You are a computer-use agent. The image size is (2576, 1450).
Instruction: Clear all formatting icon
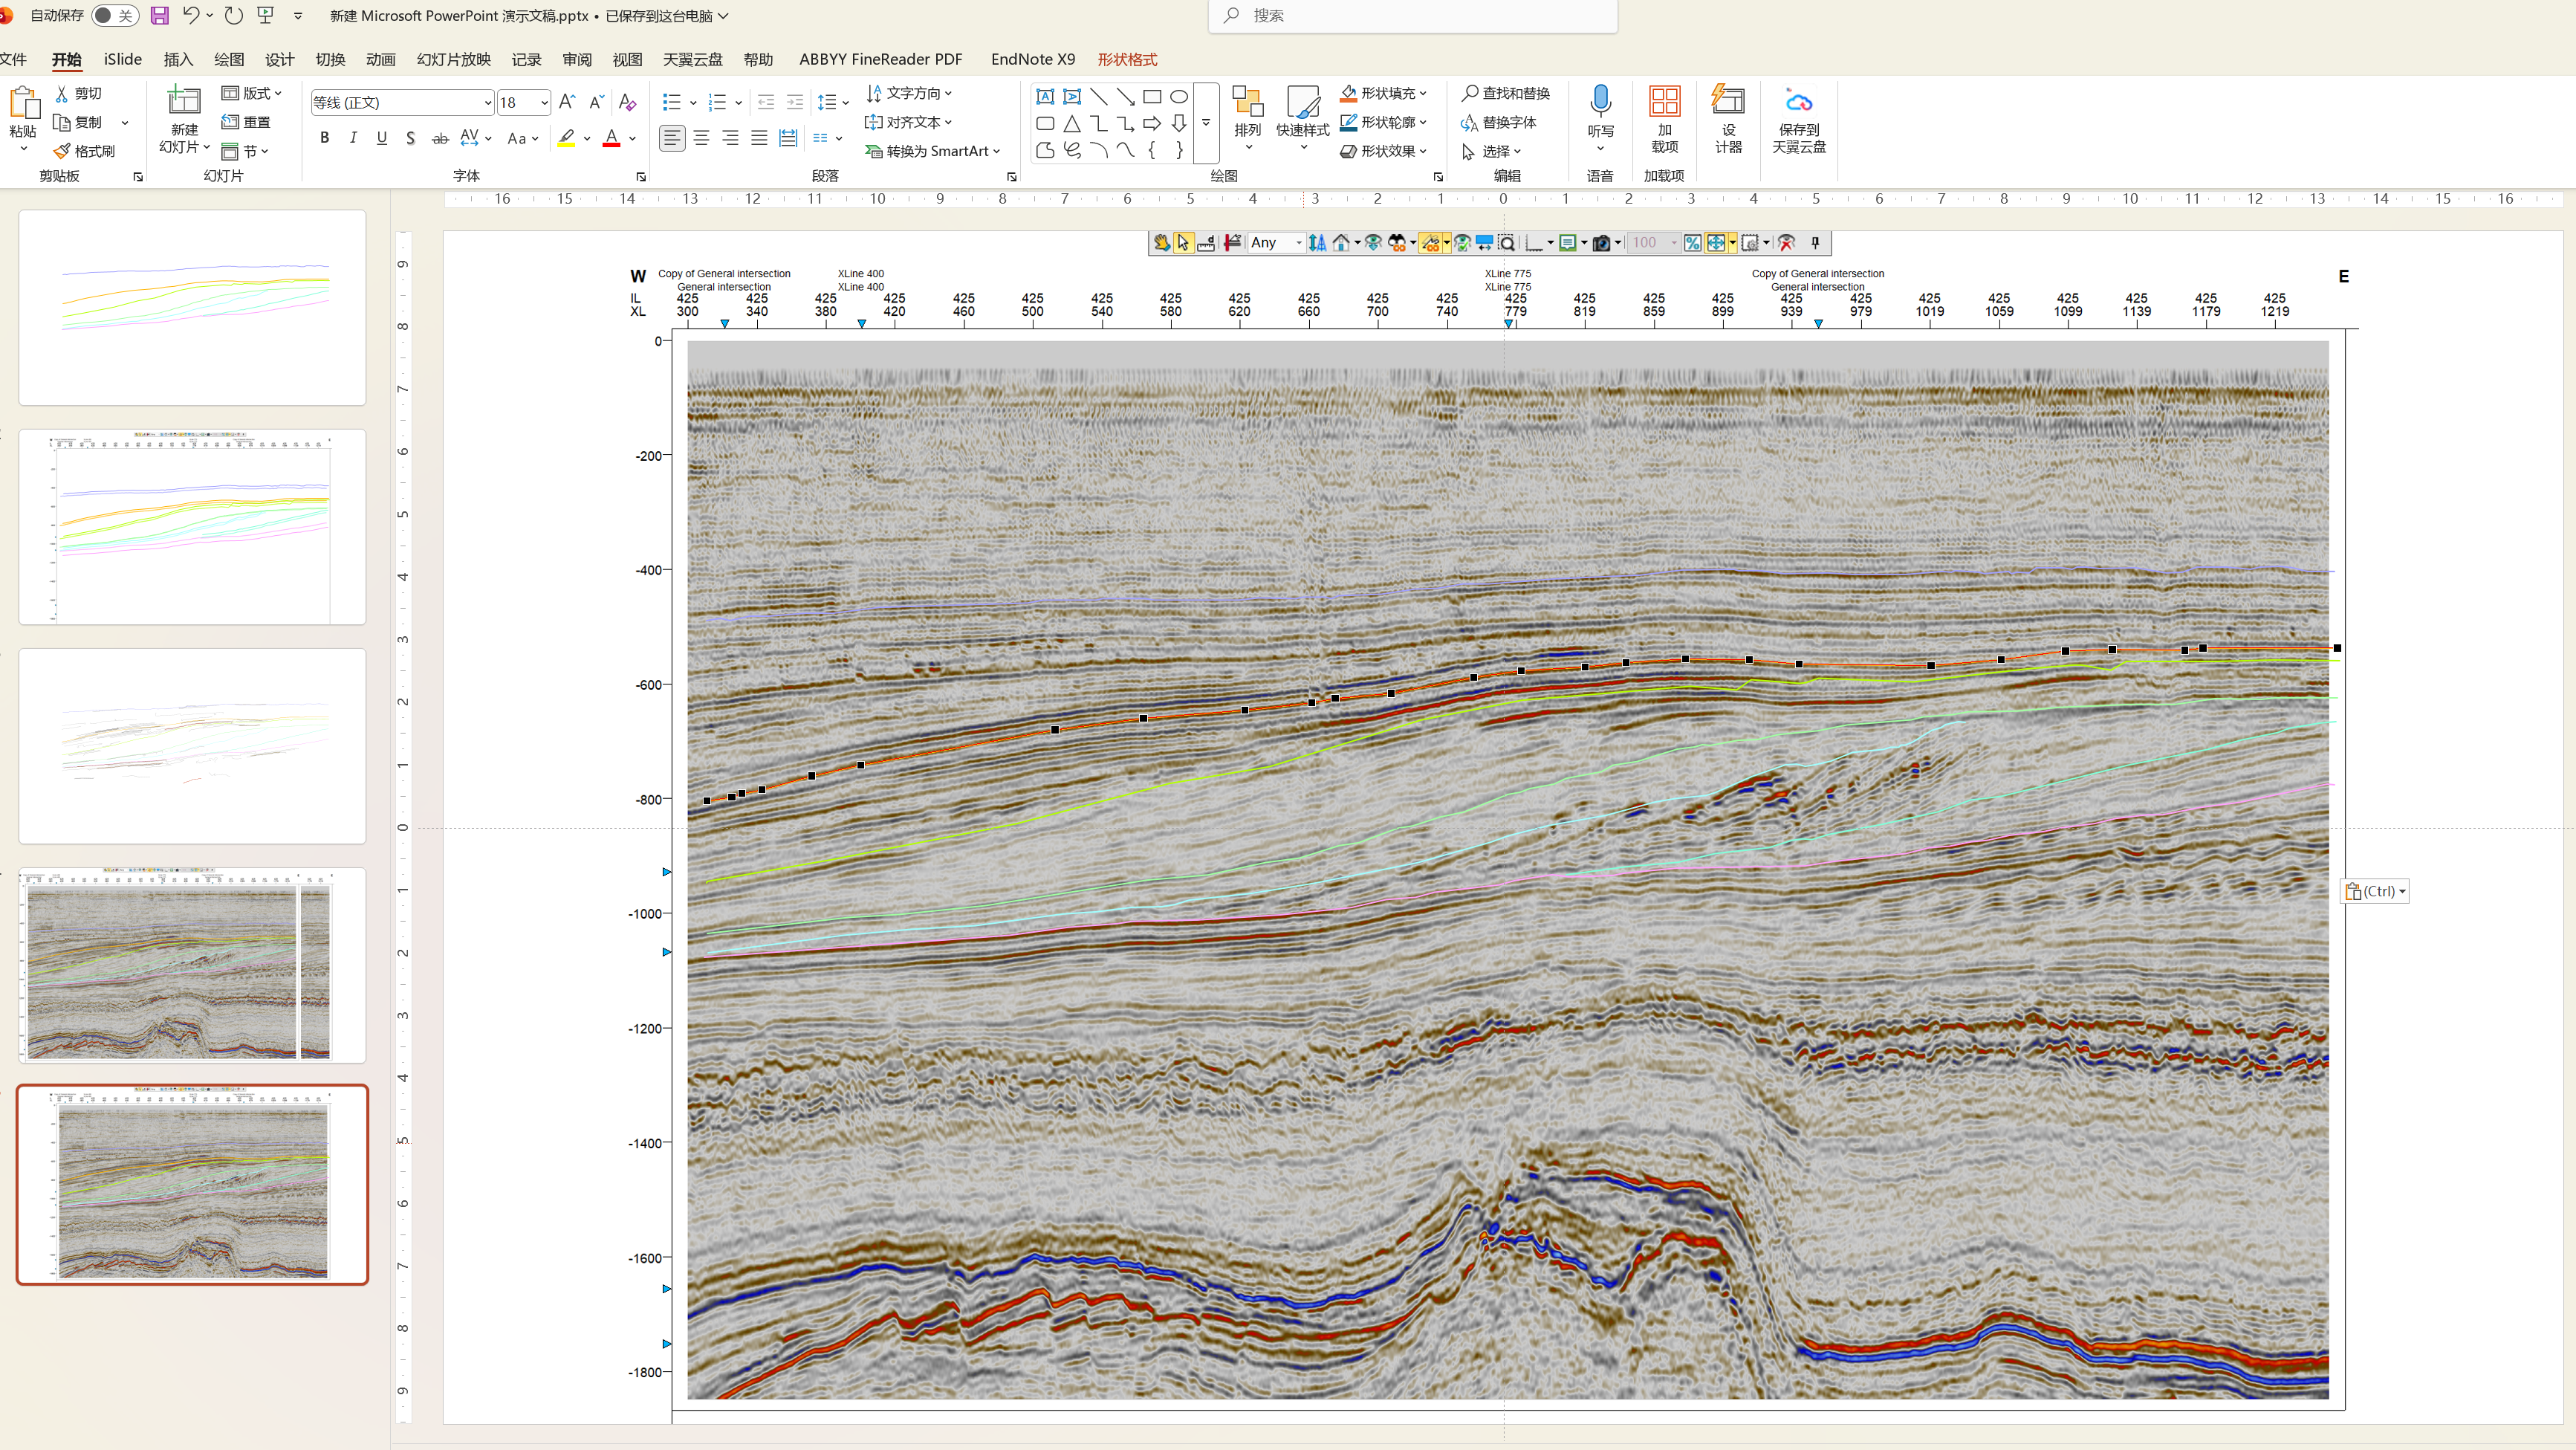627,102
